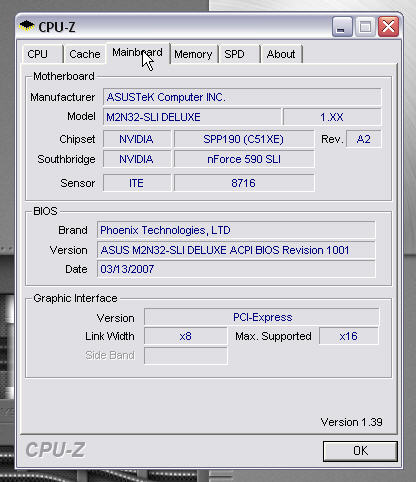416x482 pixels.
Task: Click the Model field M2N32-SLI DELUXE
Action: tap(192, 117)
